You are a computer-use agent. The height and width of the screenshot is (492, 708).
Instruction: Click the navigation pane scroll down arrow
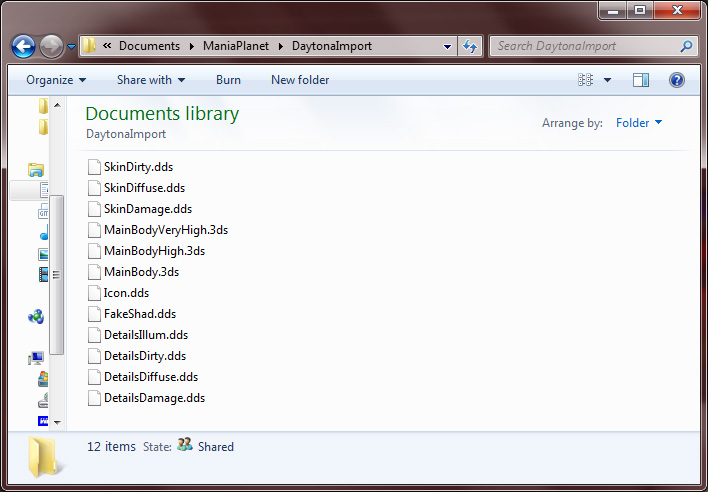[x=57, y=422]
